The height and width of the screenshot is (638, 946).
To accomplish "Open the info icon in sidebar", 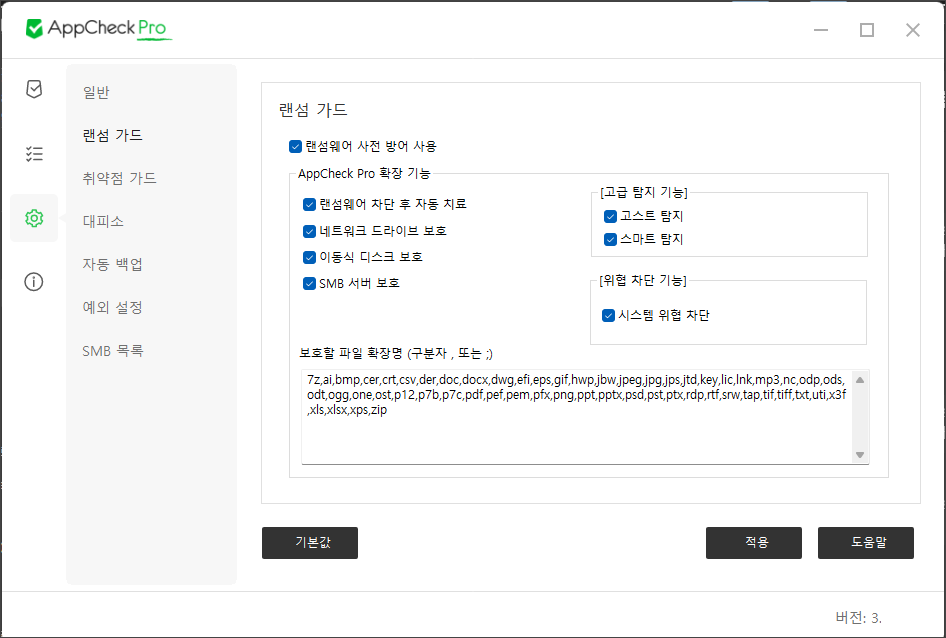I will tap(34, 282).
